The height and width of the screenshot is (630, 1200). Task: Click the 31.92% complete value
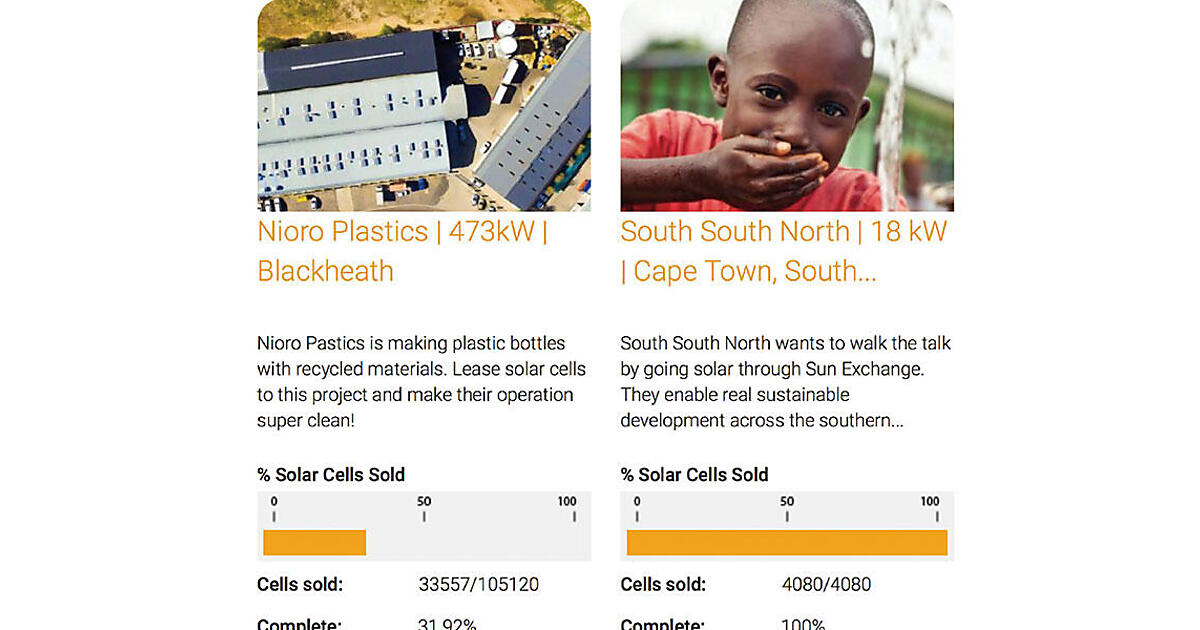[x=447, y=624]
